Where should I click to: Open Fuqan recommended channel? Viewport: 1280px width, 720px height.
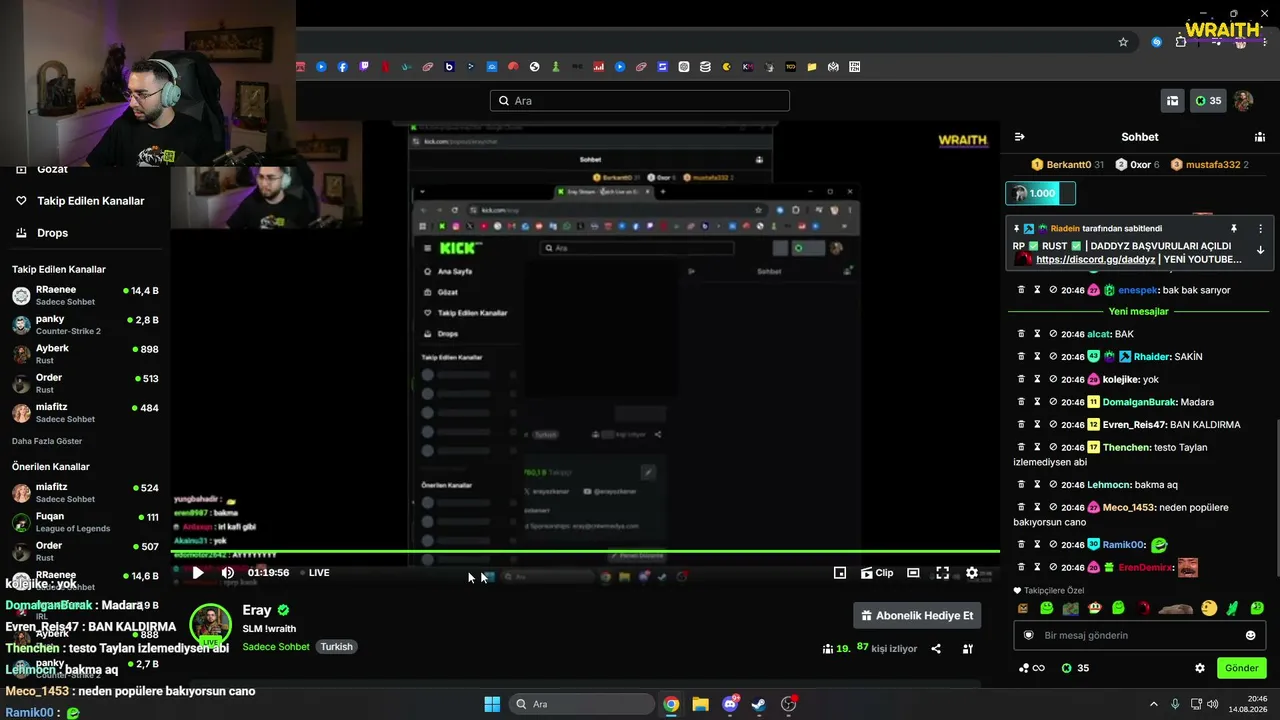click(x=85, y=522)
